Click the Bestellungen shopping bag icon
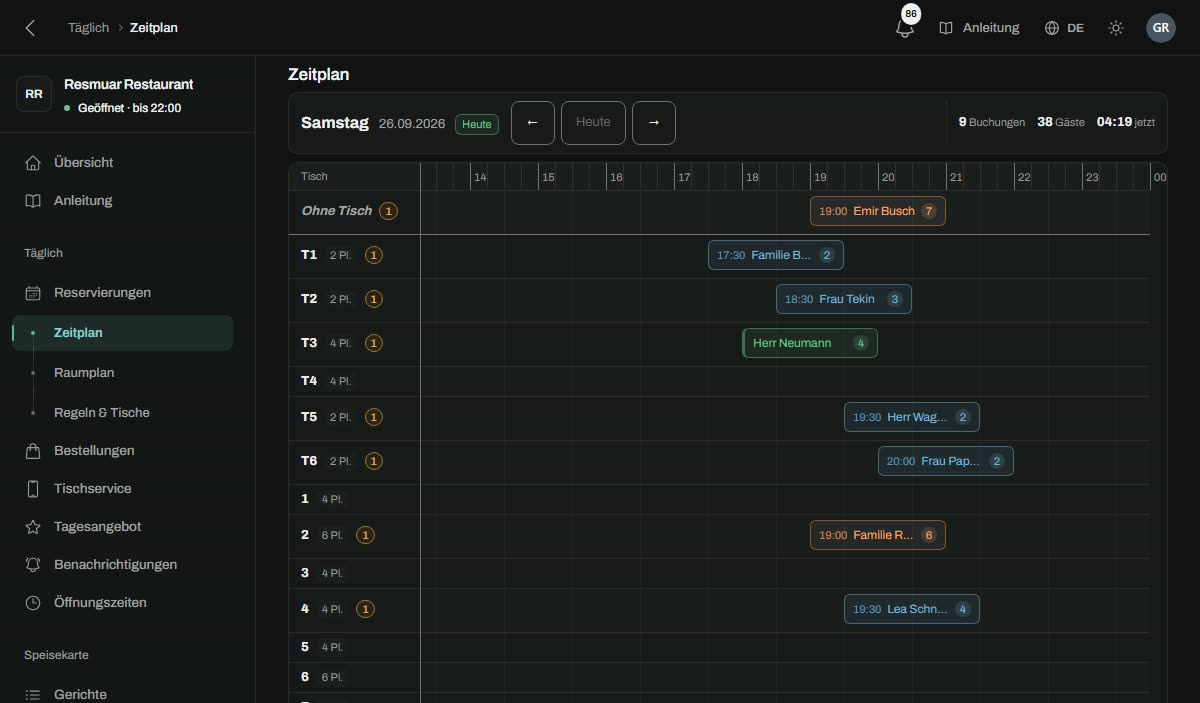The image size is (1200, 703). (x=33, y=451)
